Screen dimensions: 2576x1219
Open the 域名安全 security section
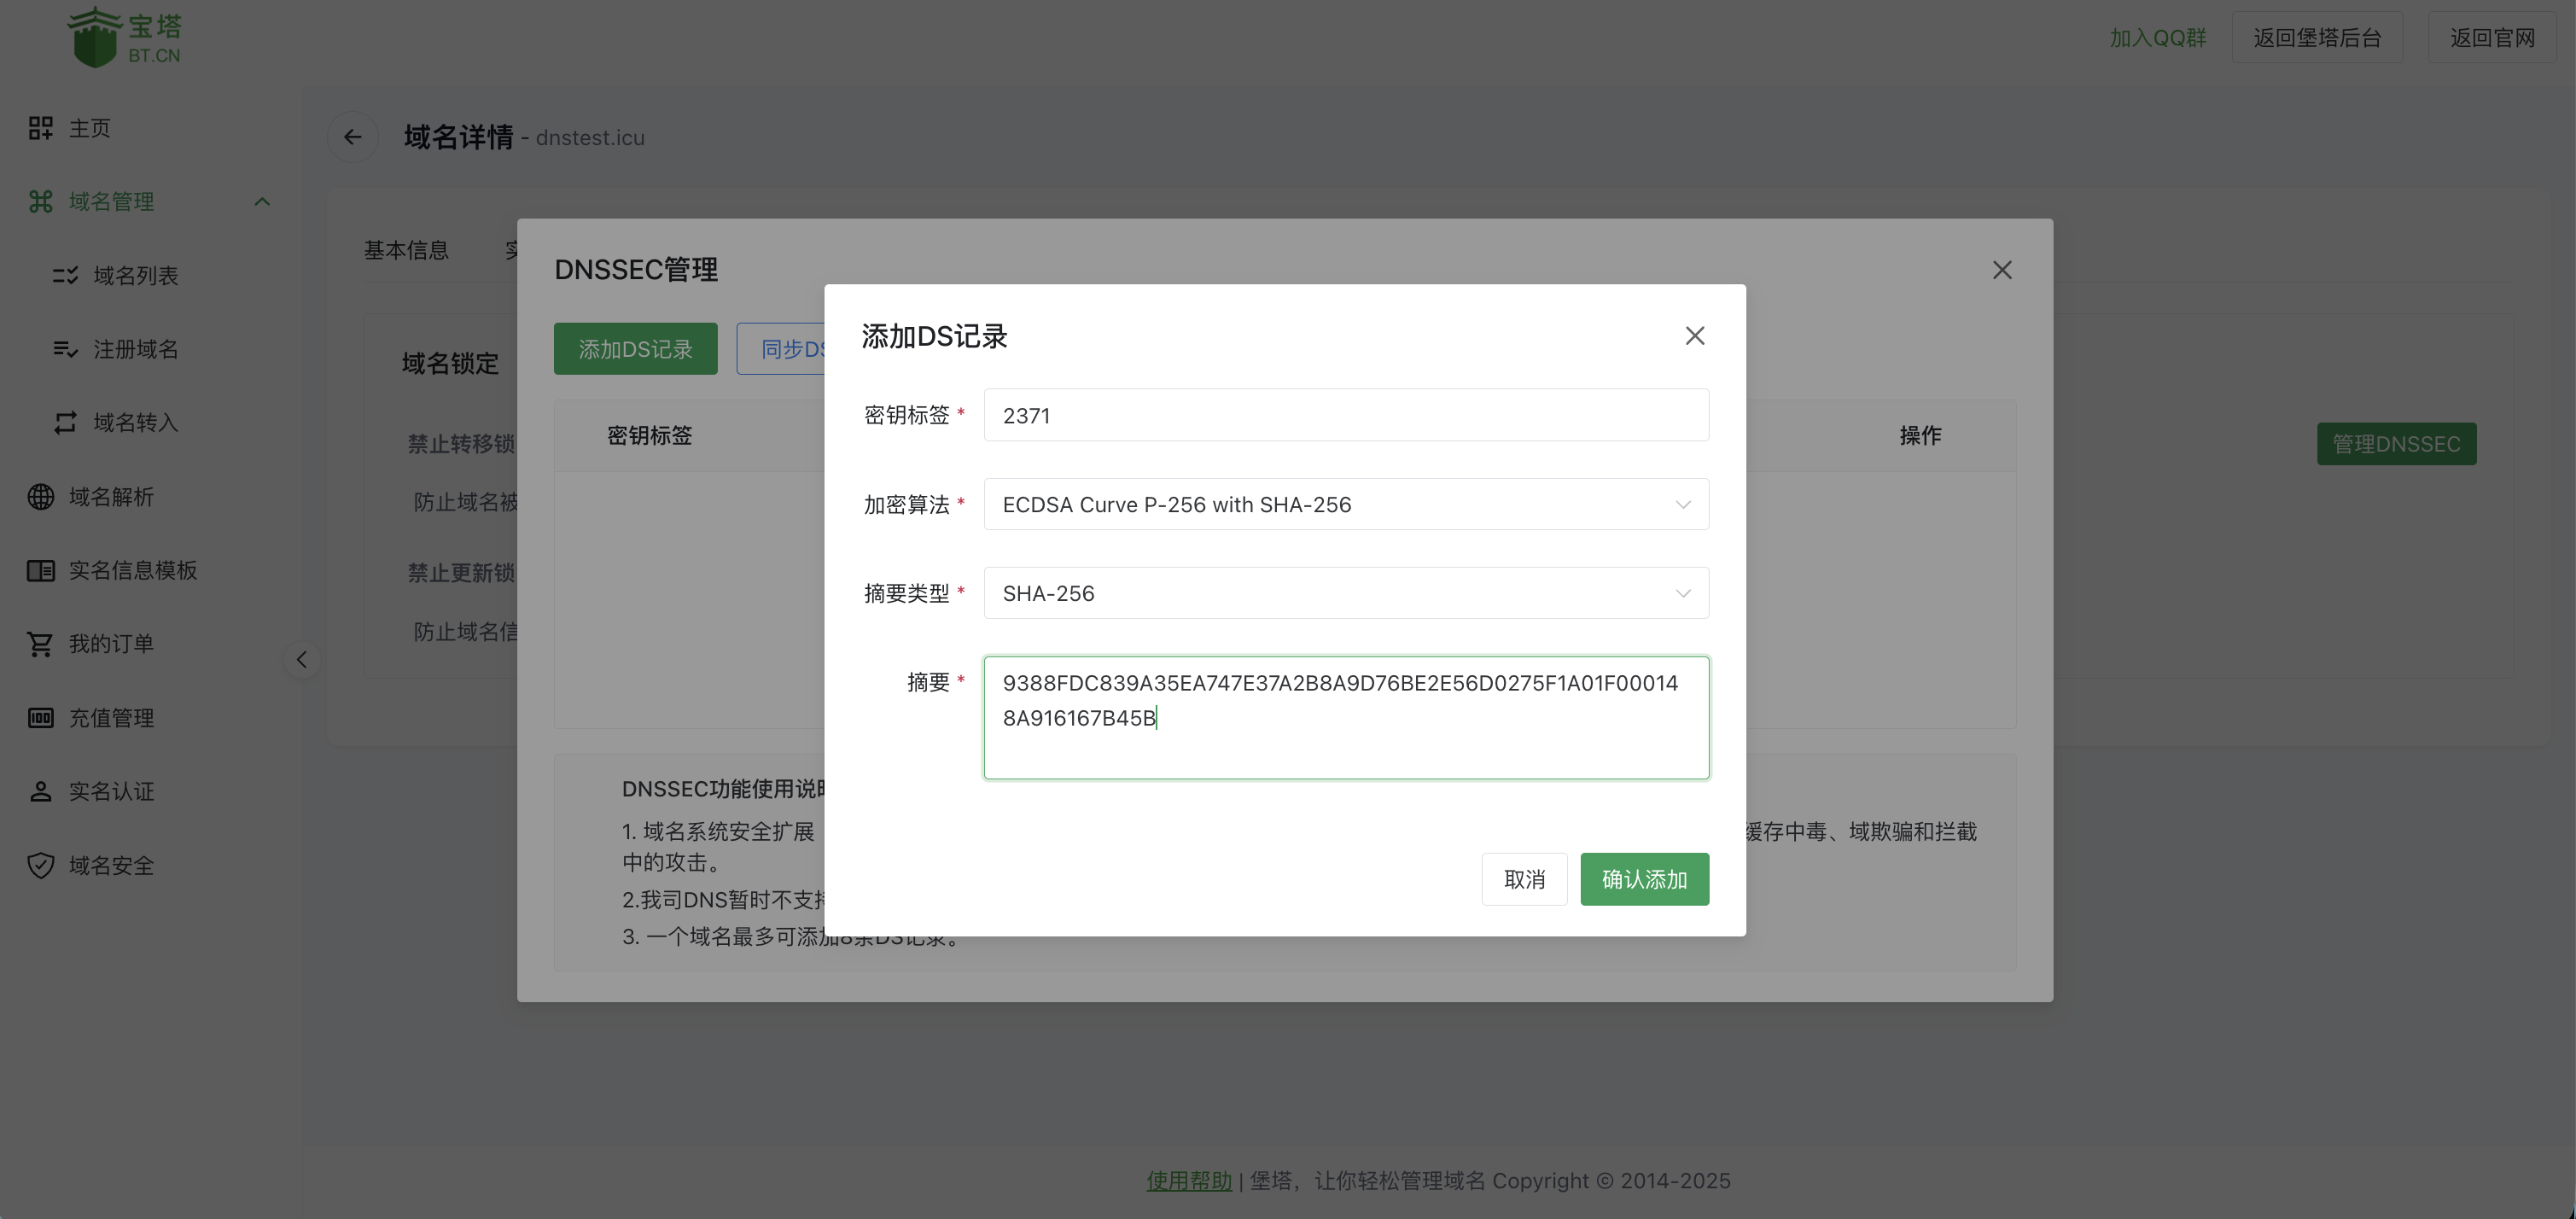(x=110, y=865)
